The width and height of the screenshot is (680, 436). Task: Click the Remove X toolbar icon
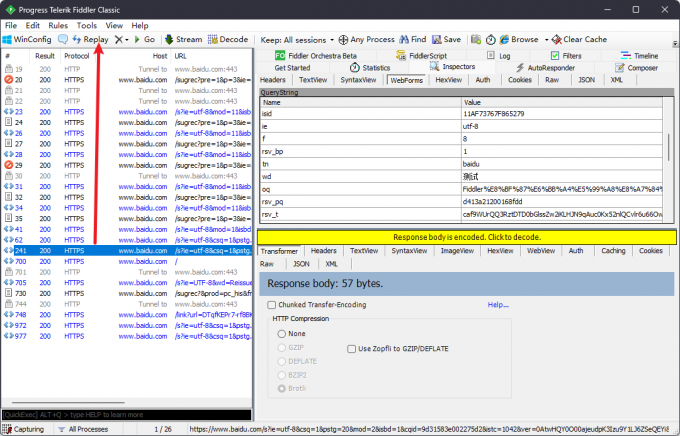(x=118, y=39)
